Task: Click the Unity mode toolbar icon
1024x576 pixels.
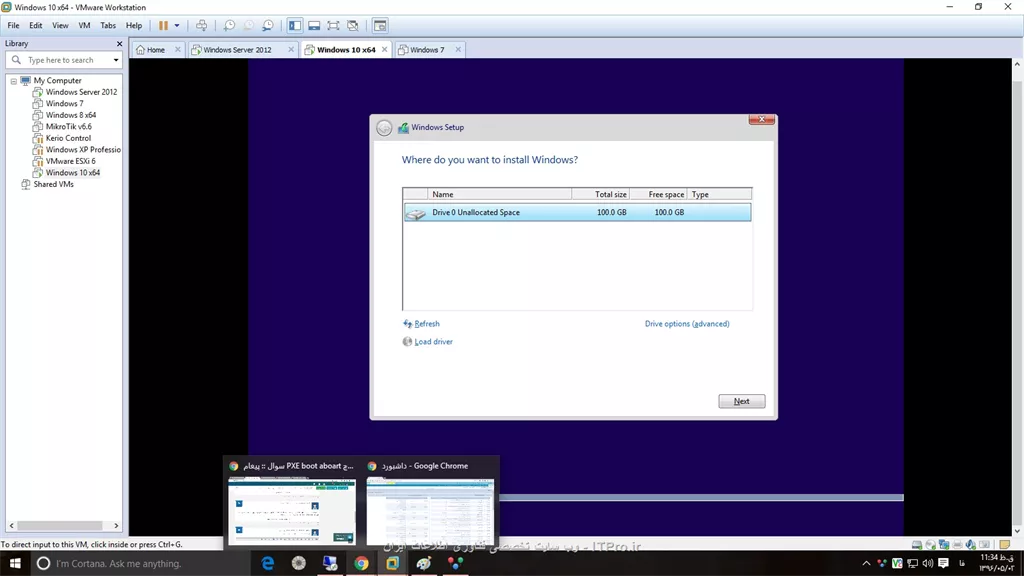Action: tap(353, 25)
